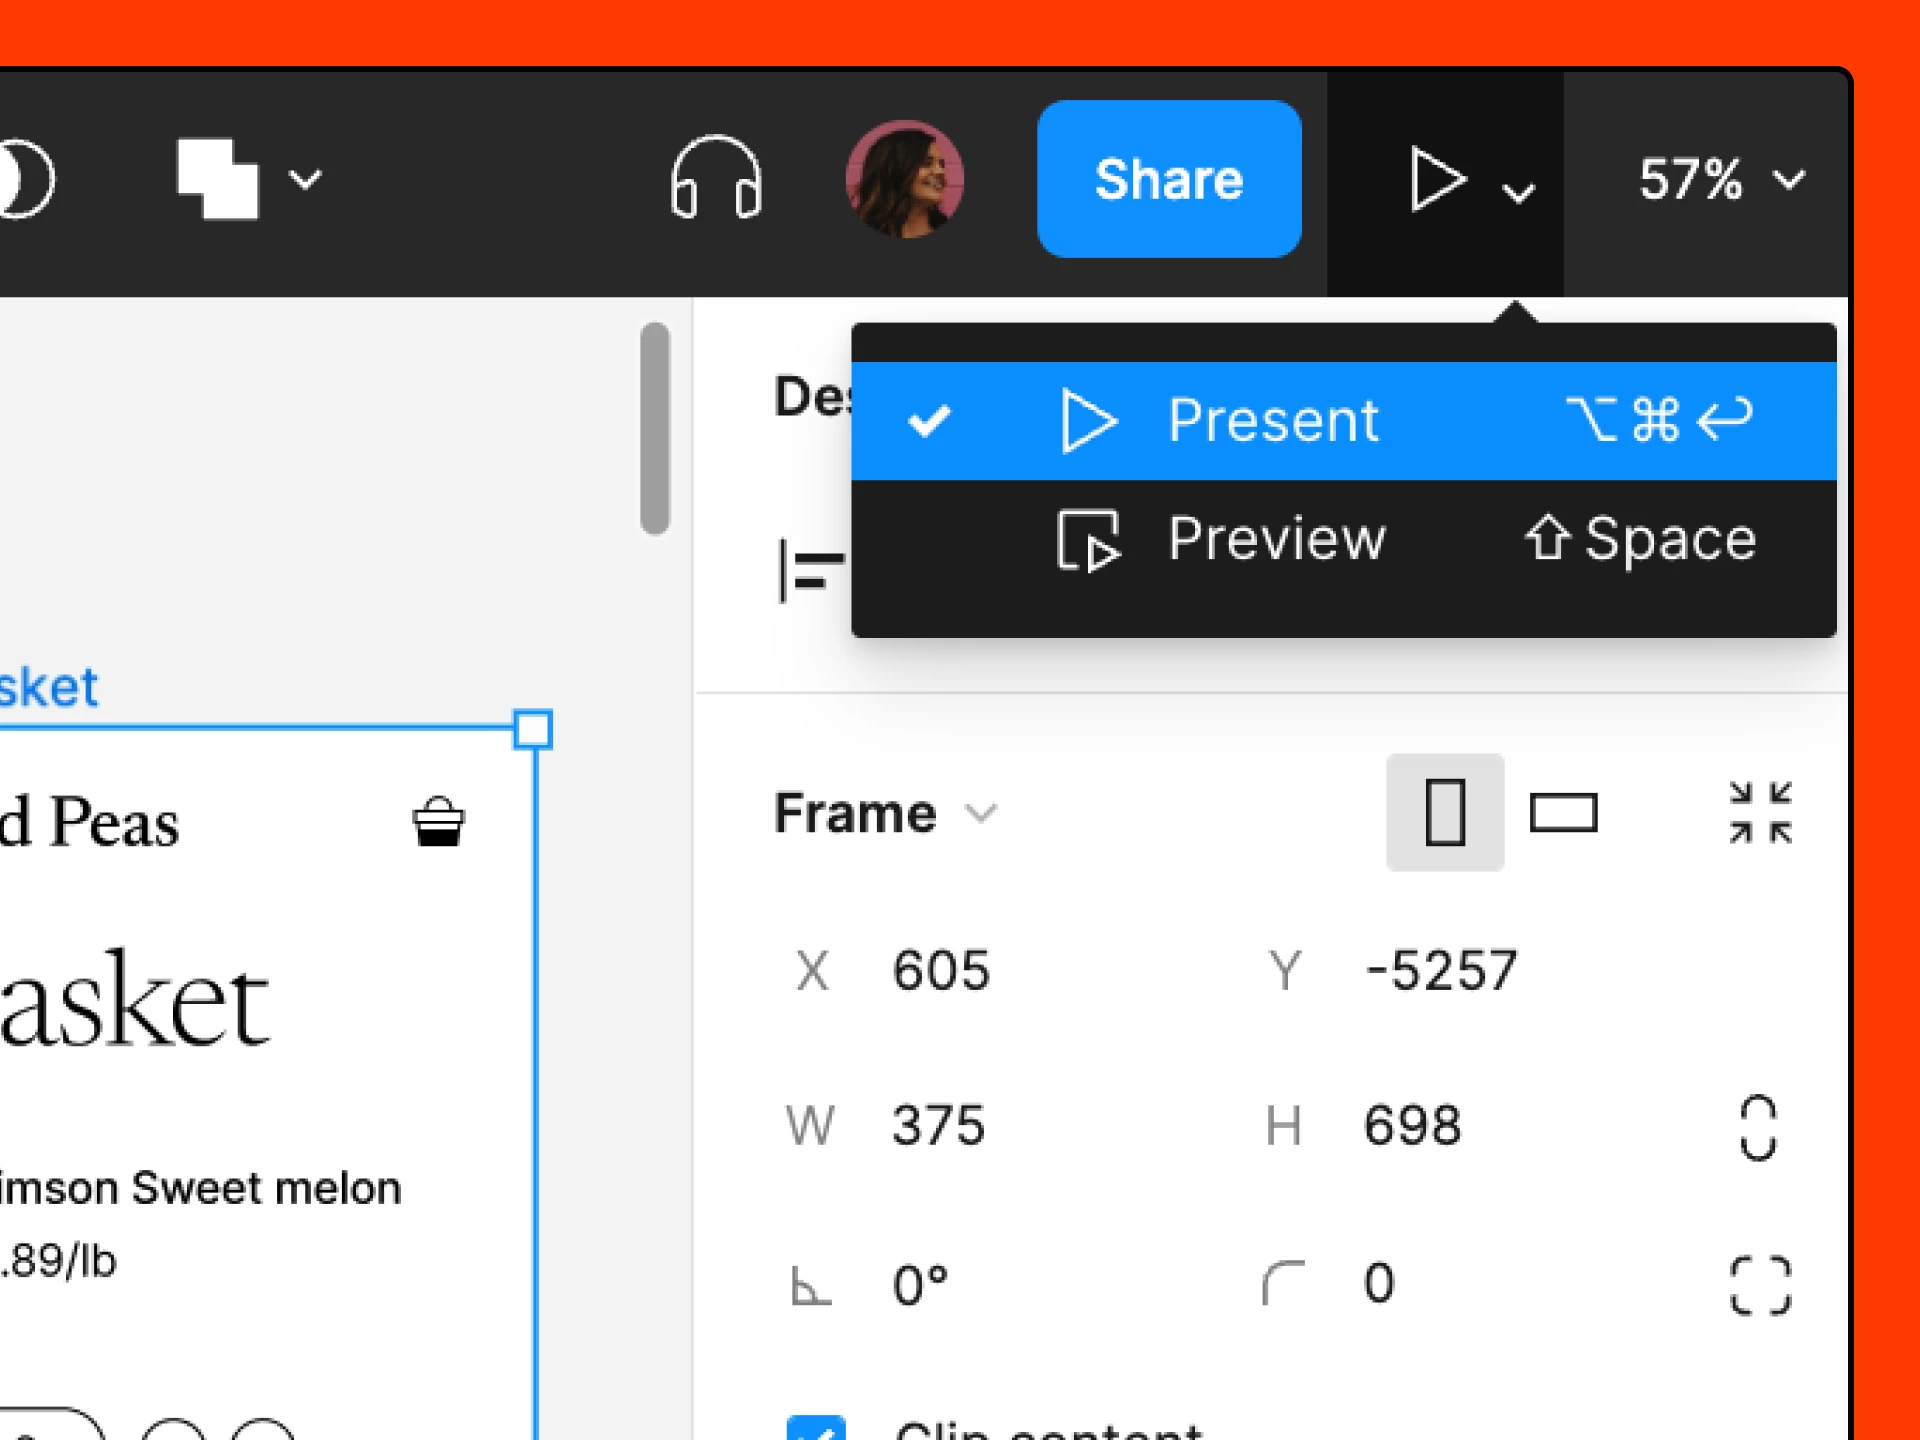The height and width of the screenshot is (1440, 1920).
Task: Set the frame to portrait orientation
Action: pos(1445,812)
